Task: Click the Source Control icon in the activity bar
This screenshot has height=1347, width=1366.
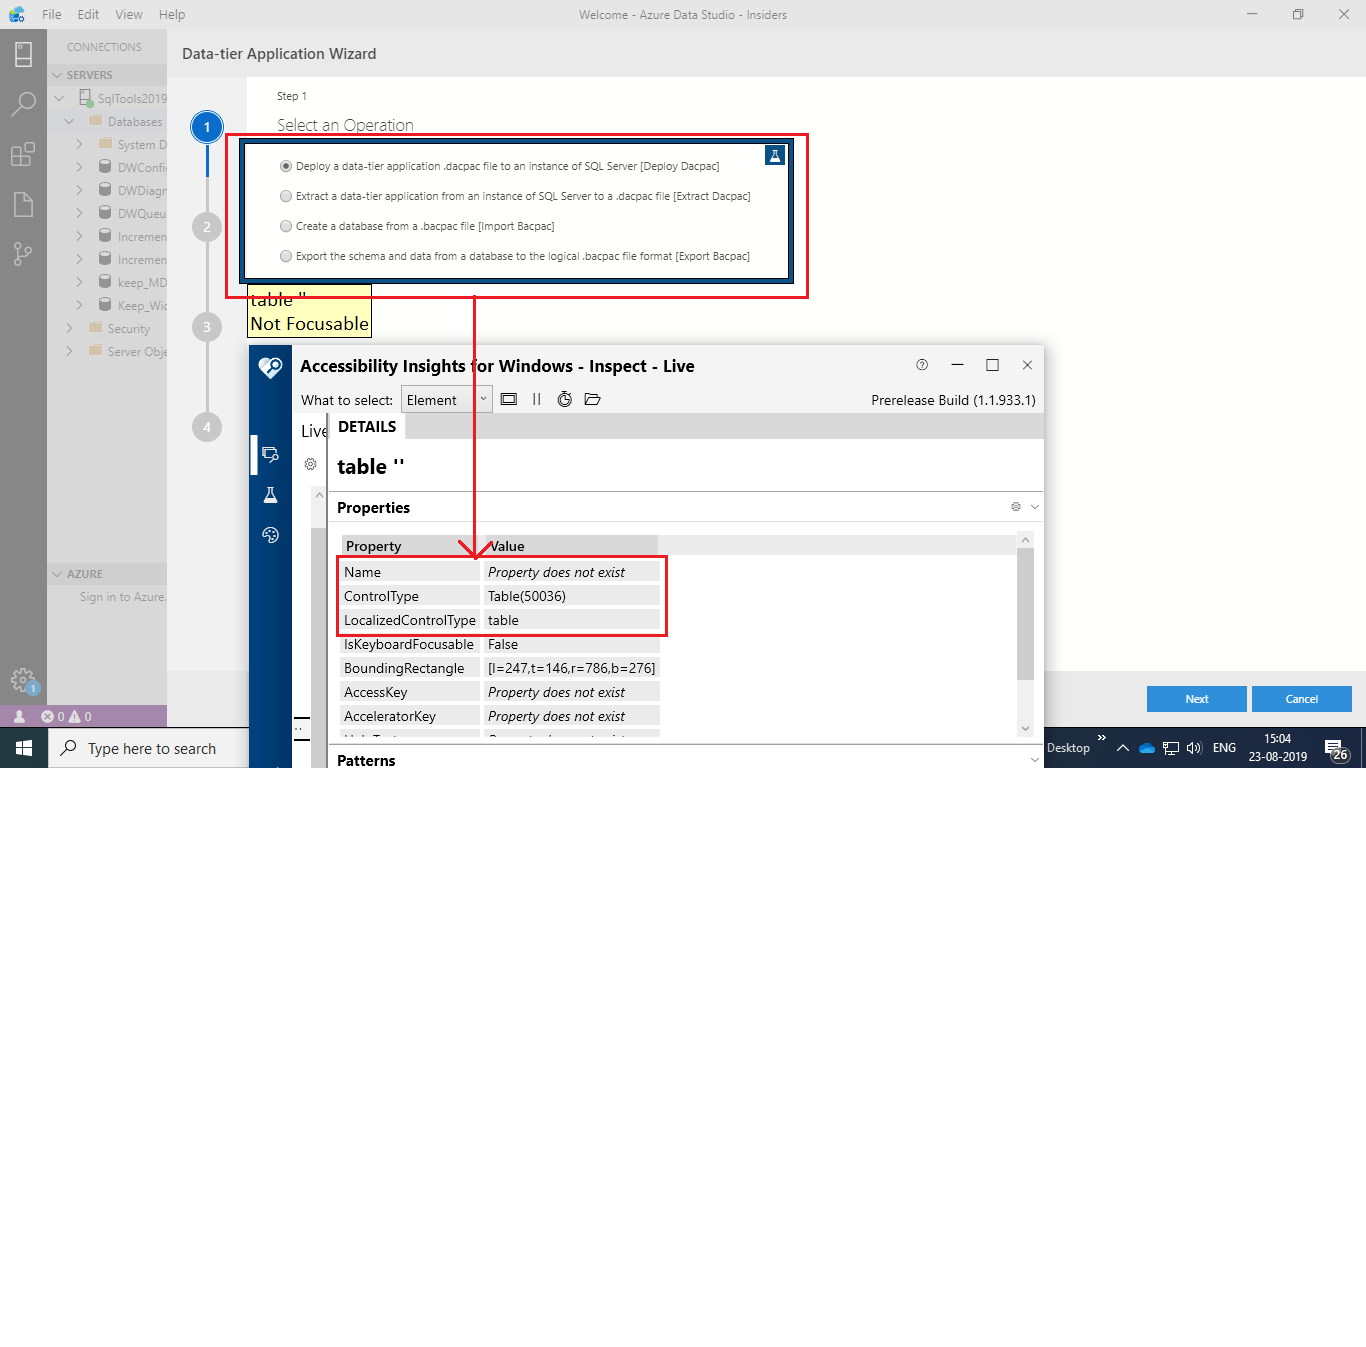Action: (x=24, y=253)
